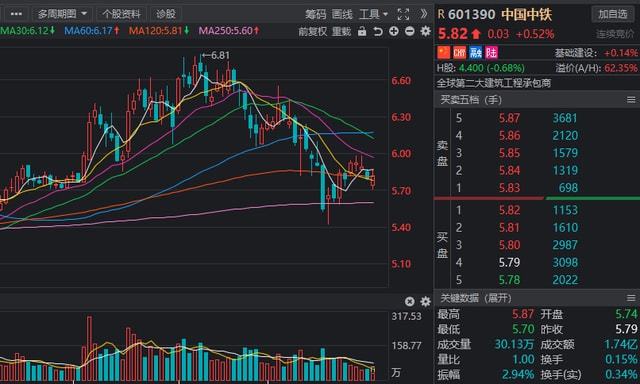Click the 6.60 price axis label
640x384 pixels.
pyautogui.click(x=401, y=81)
